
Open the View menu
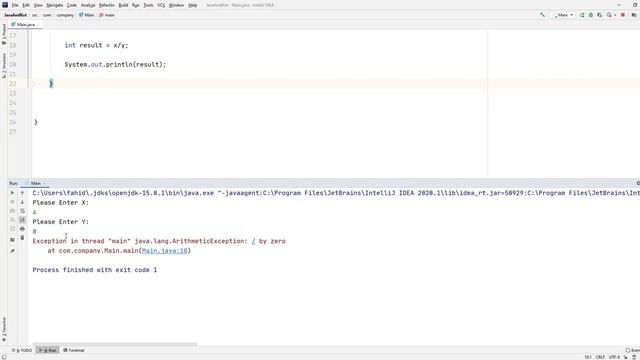(x=38, y=5)
